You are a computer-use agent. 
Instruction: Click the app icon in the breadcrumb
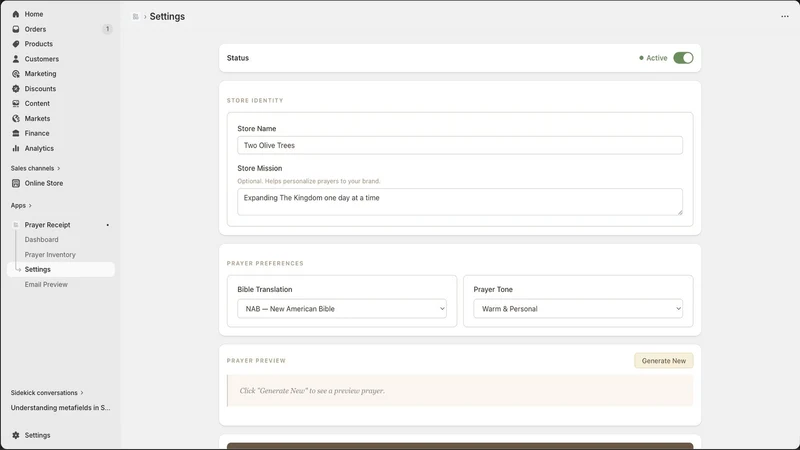tap(135, 17)
